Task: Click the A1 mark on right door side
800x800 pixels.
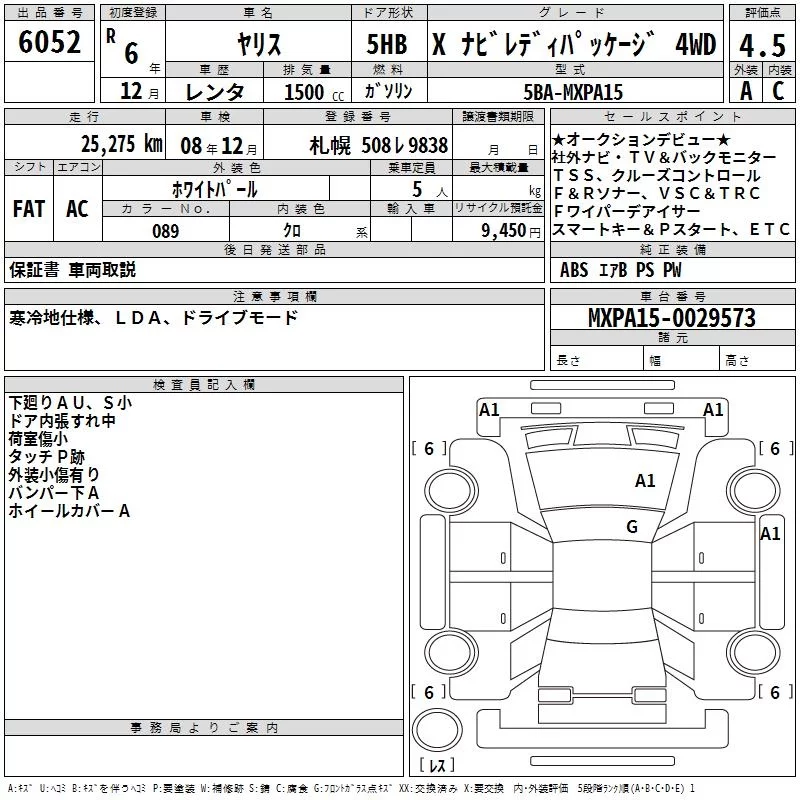Action: click(770, 534)
